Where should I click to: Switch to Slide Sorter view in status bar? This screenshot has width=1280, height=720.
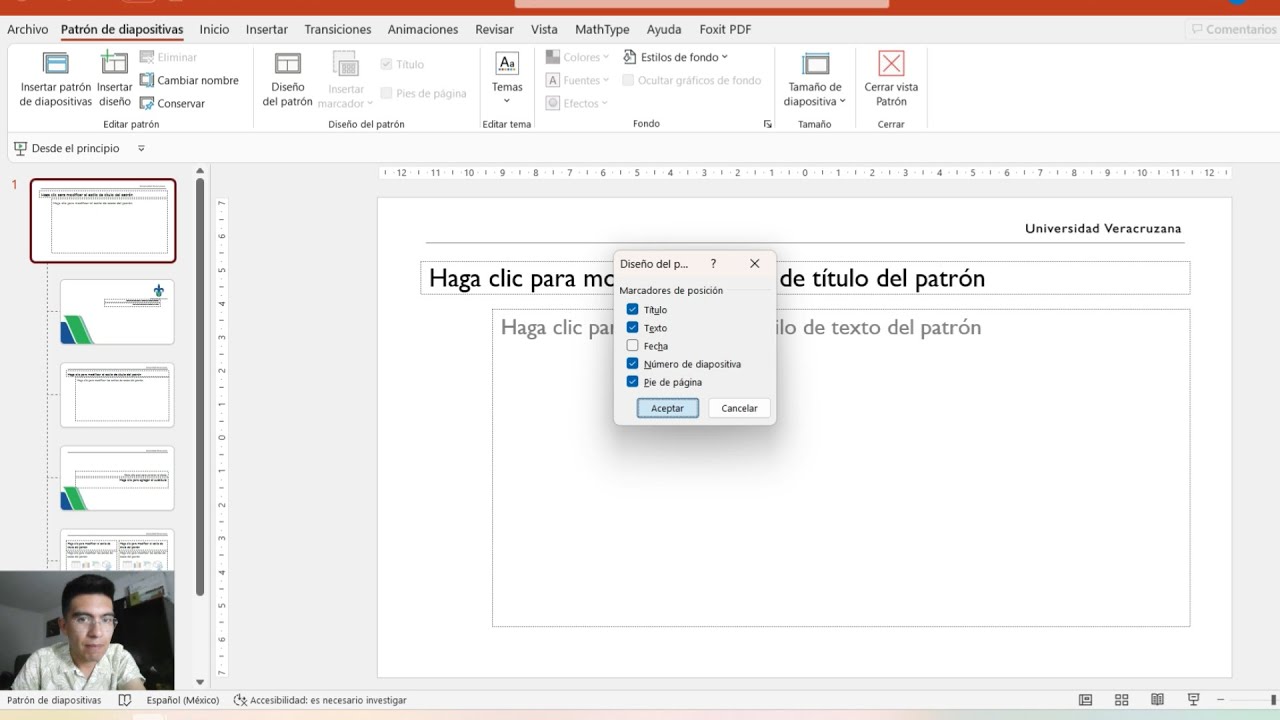1121,700
